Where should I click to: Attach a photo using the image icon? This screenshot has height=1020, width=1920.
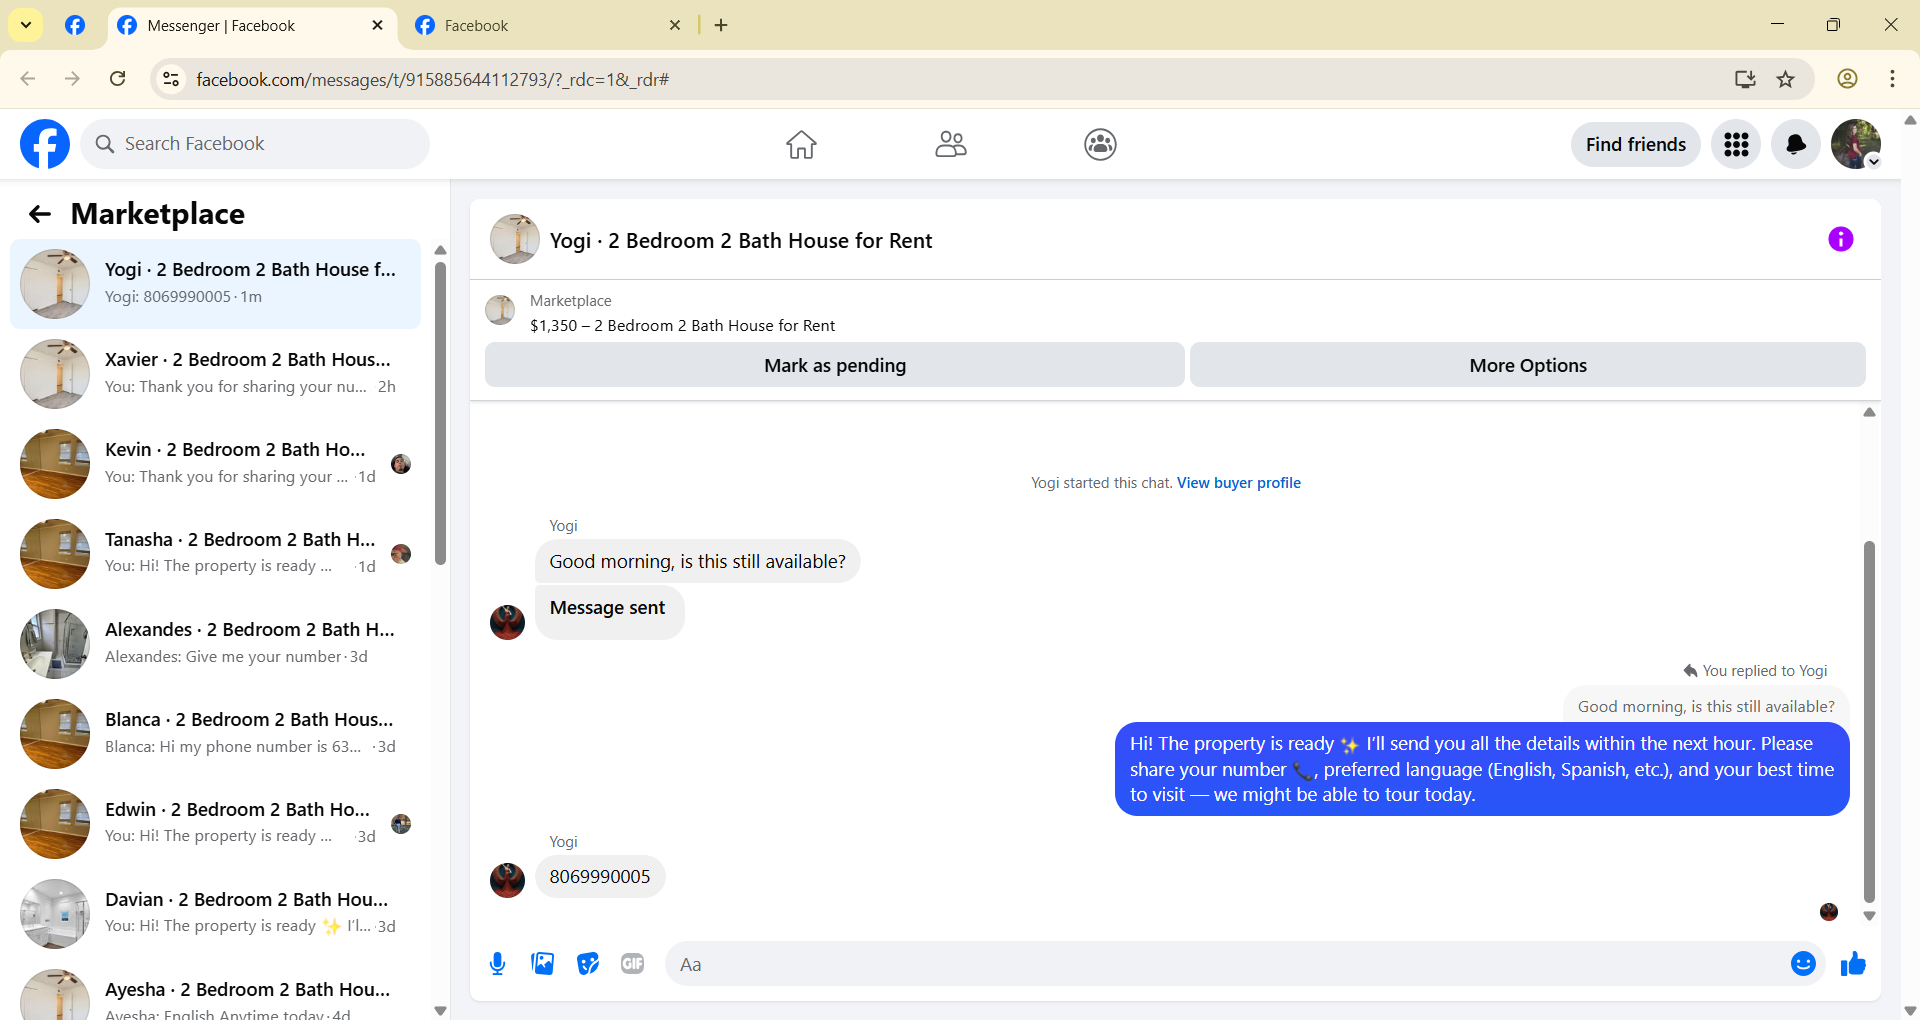(x=542, y=964)
